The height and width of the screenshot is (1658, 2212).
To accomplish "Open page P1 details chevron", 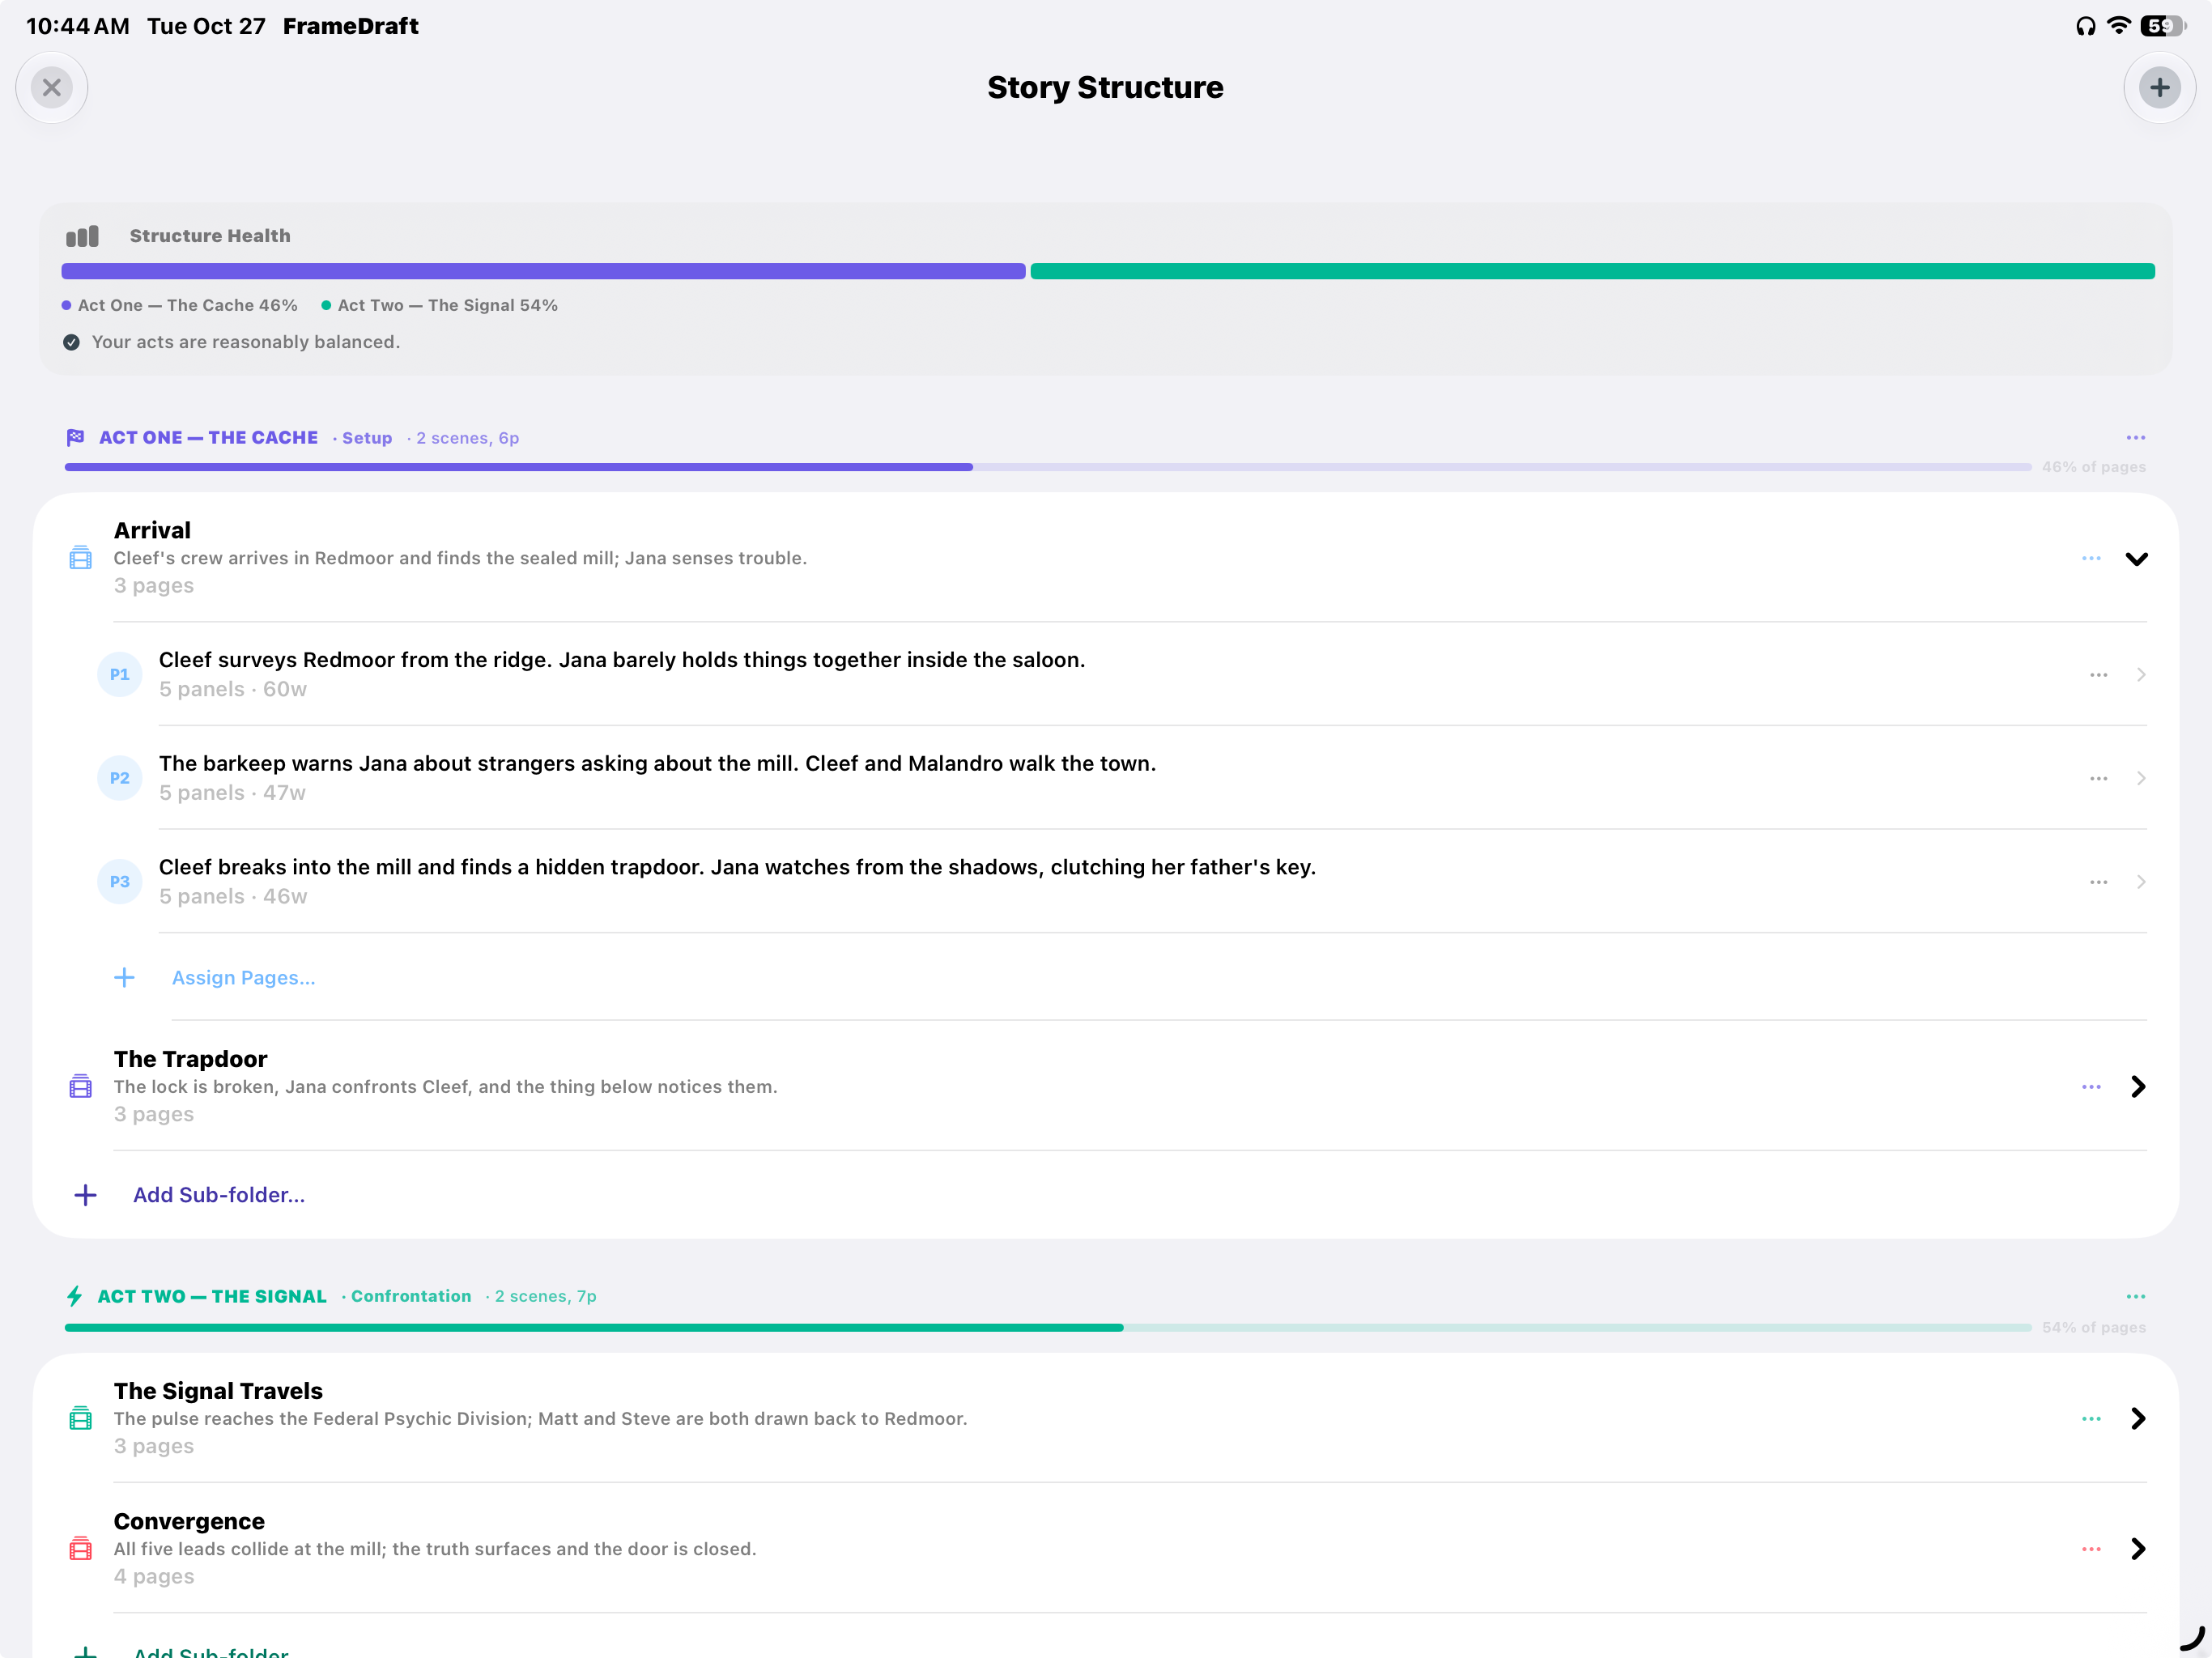I will (2141, 675).
